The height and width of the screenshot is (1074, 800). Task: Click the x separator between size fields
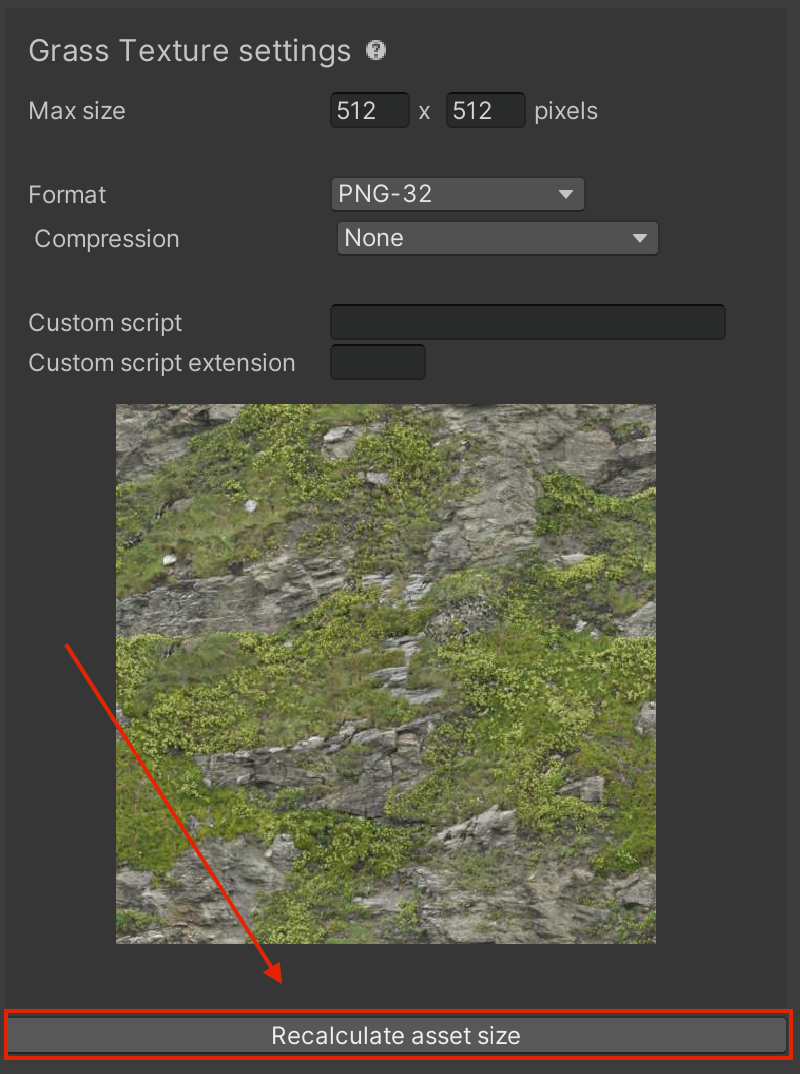[x=425, y=112]
